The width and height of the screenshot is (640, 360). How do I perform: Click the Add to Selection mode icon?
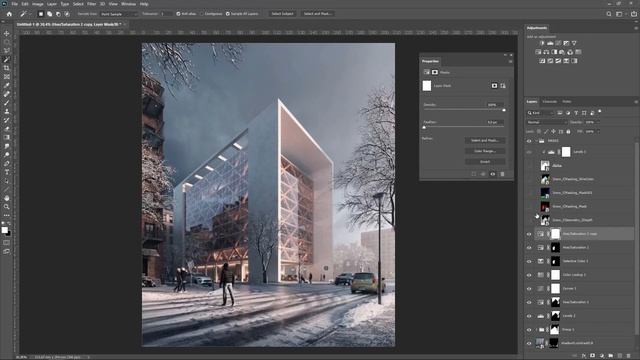[x=49, y=14]
